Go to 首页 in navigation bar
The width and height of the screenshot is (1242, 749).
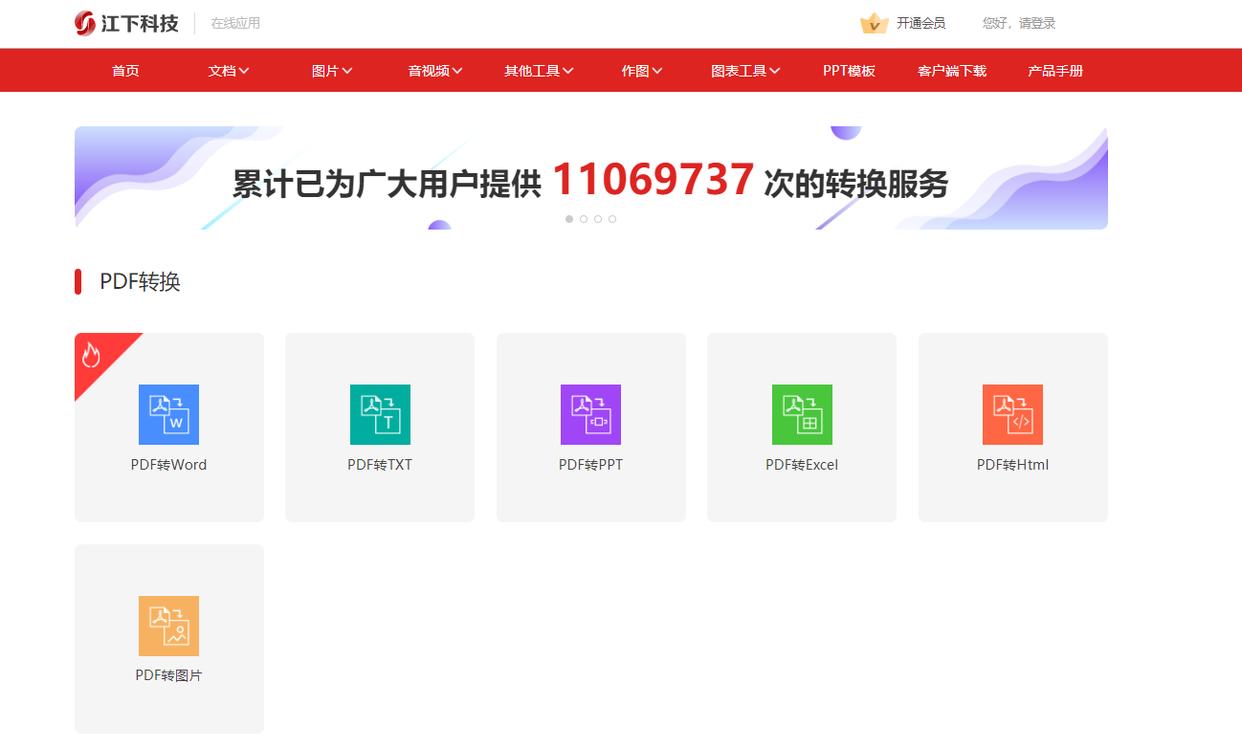tap(125, 71)
